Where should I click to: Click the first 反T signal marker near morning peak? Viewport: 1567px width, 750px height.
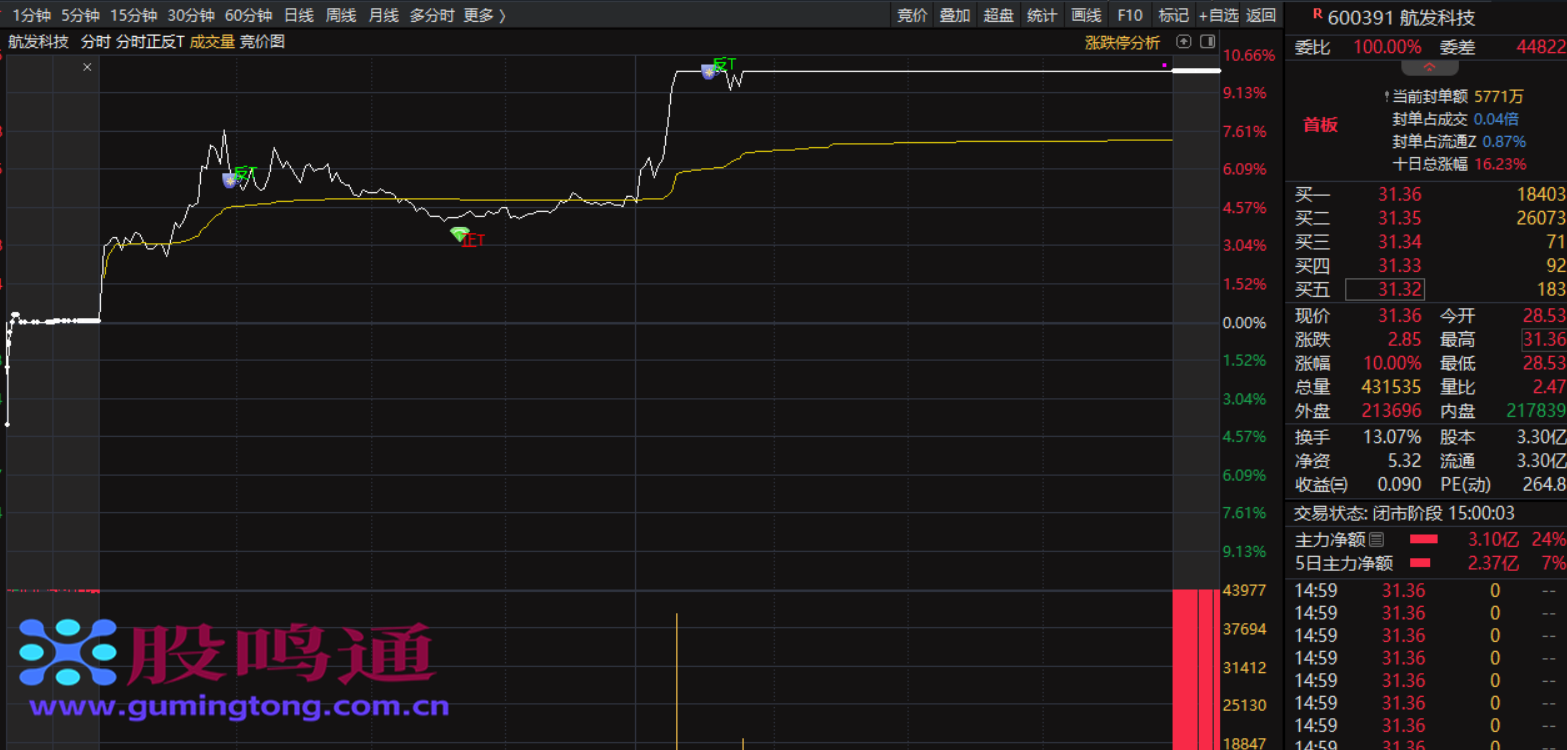tap(230, 180)
